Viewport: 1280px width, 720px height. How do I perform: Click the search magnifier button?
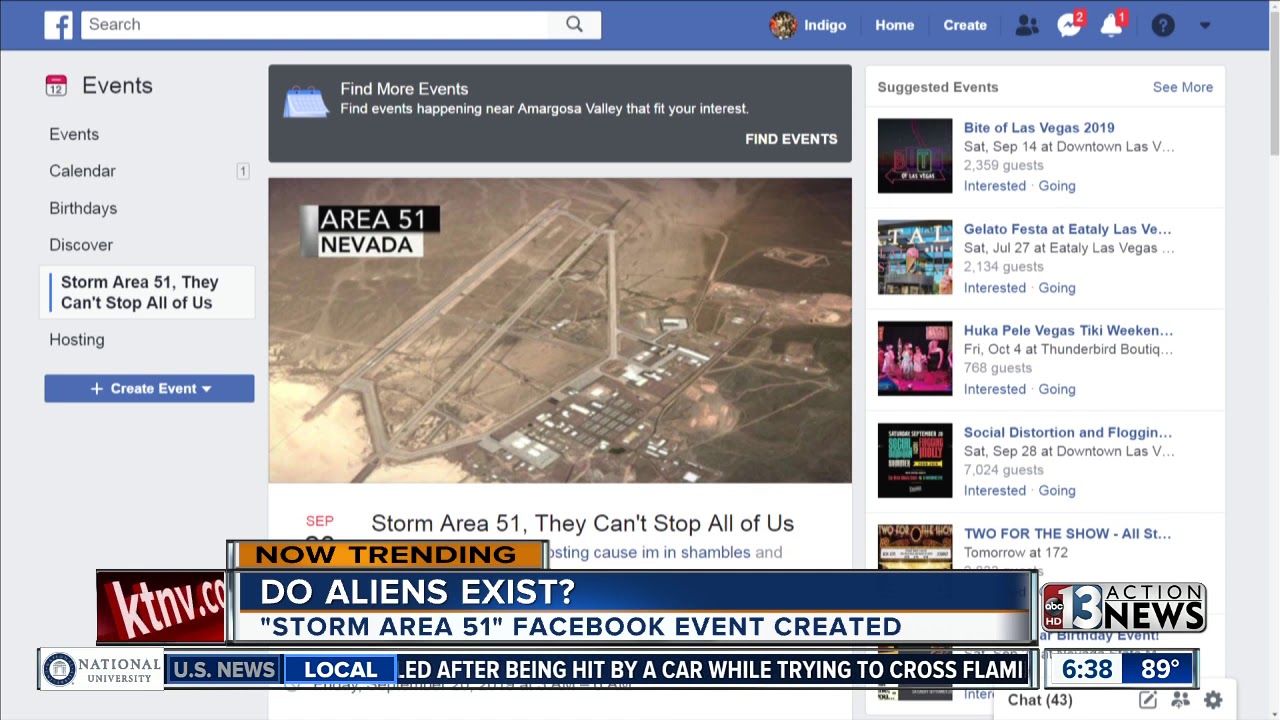point(574,25)
